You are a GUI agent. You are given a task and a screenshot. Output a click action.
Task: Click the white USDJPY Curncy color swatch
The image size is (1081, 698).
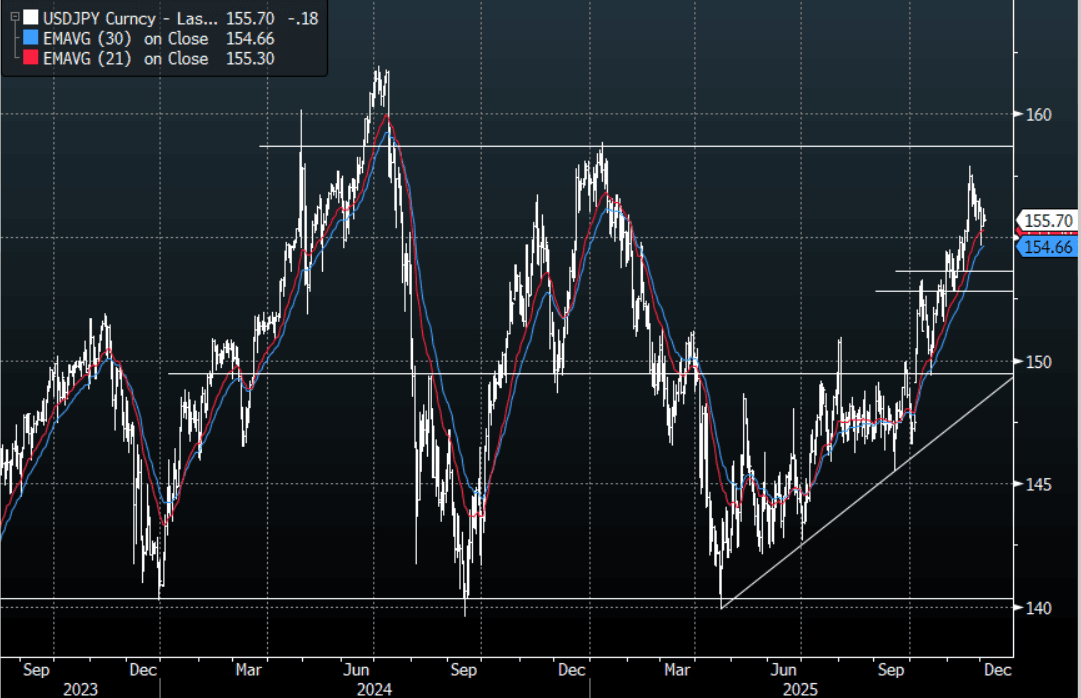pos(31,17)
